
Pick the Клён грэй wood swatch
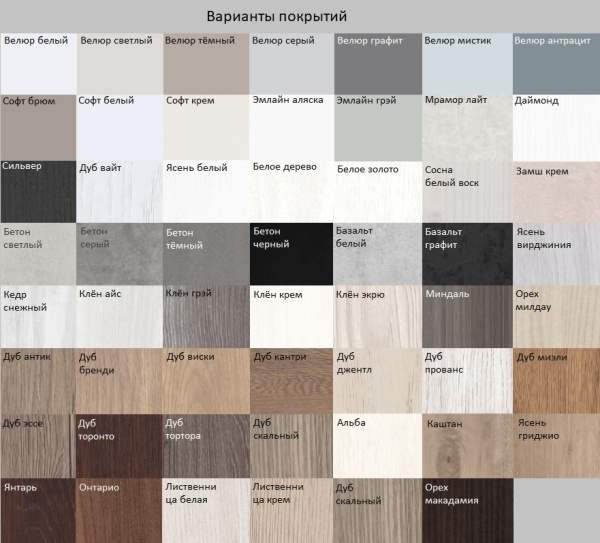[x=204, y=317]
